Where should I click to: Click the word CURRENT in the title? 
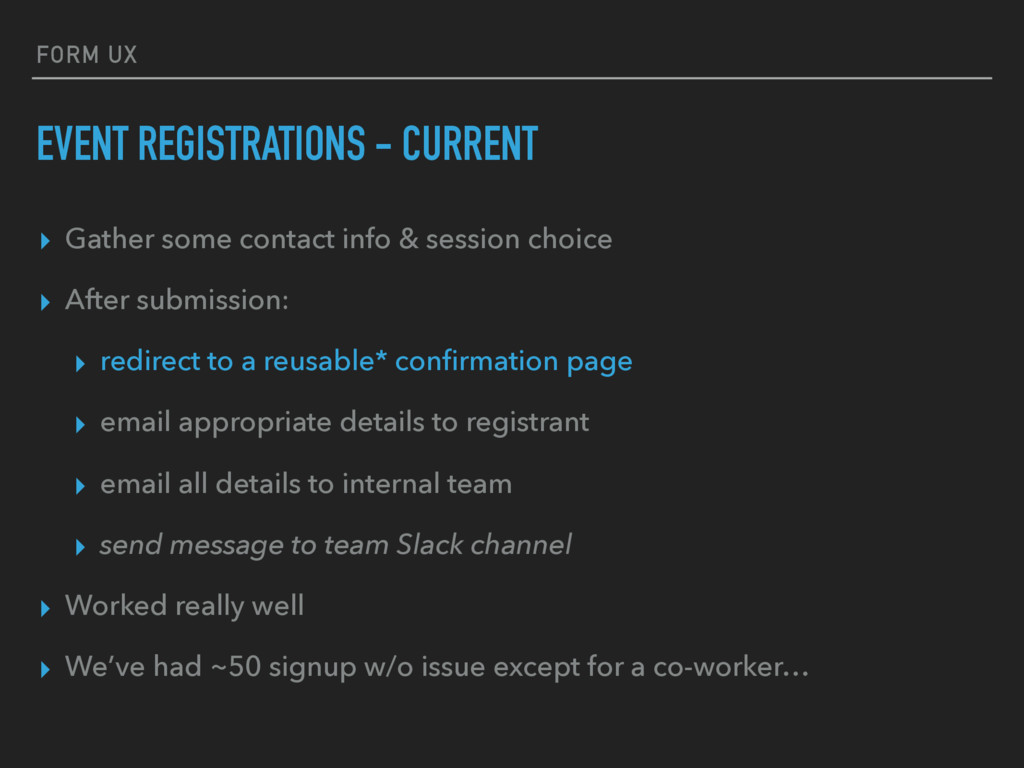pos(470,143)
